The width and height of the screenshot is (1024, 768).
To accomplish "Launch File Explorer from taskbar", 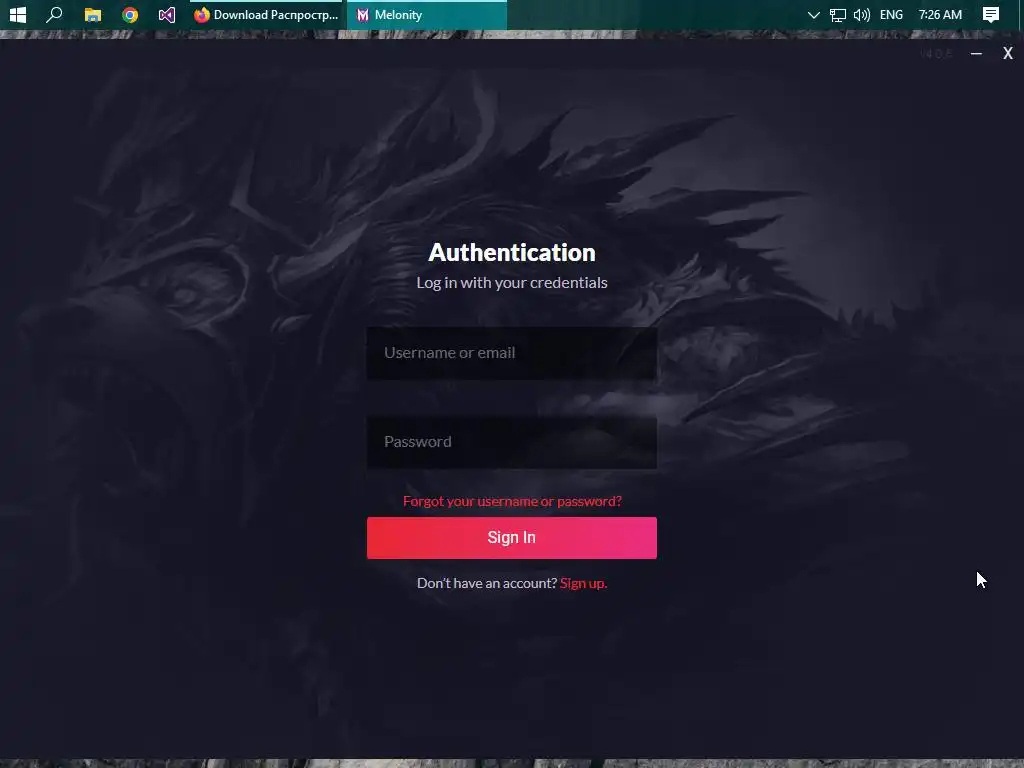I will point(93,14).
